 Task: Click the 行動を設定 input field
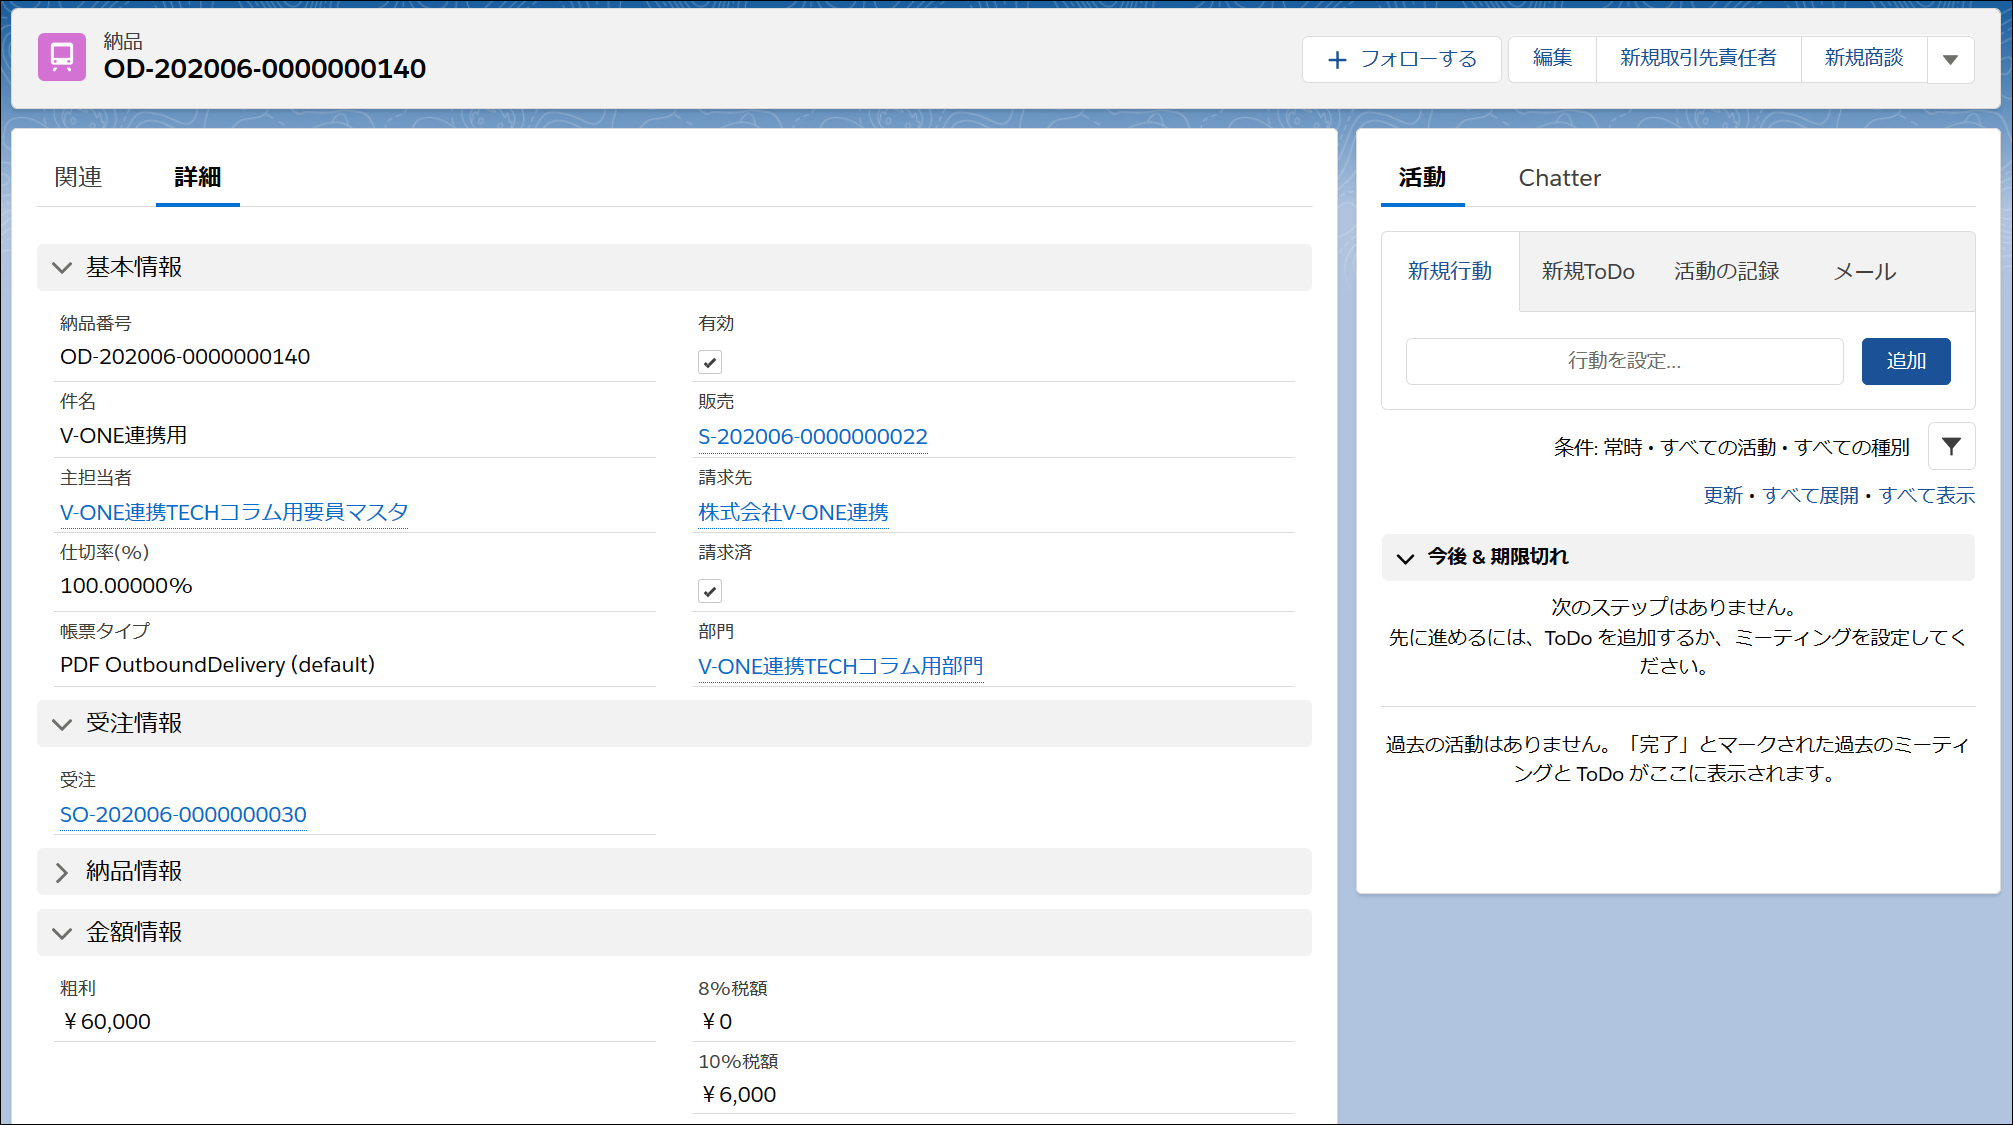1624,361
